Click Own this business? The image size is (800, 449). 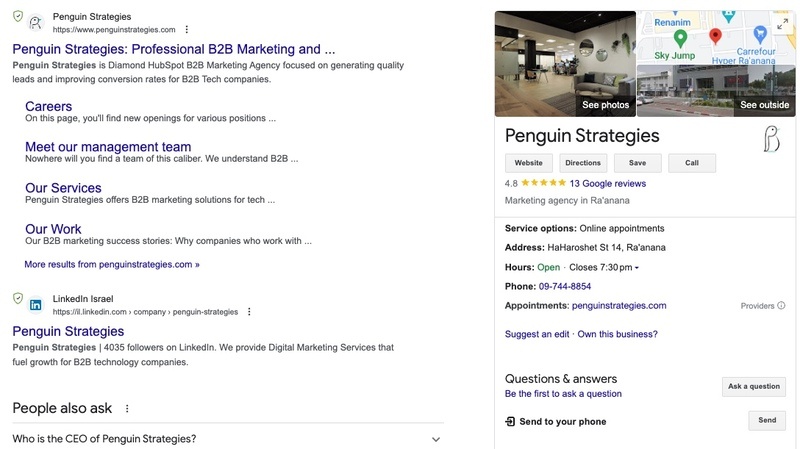617,334
